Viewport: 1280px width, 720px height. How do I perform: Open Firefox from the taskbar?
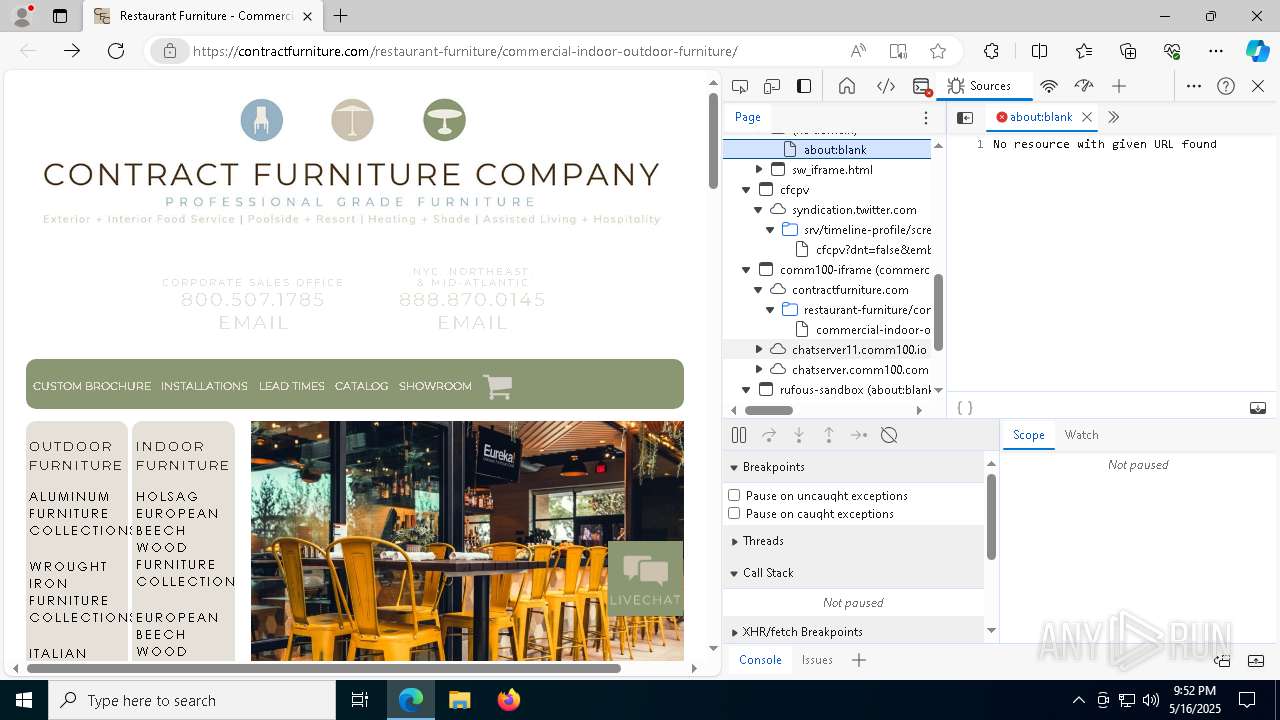(509, 700)
